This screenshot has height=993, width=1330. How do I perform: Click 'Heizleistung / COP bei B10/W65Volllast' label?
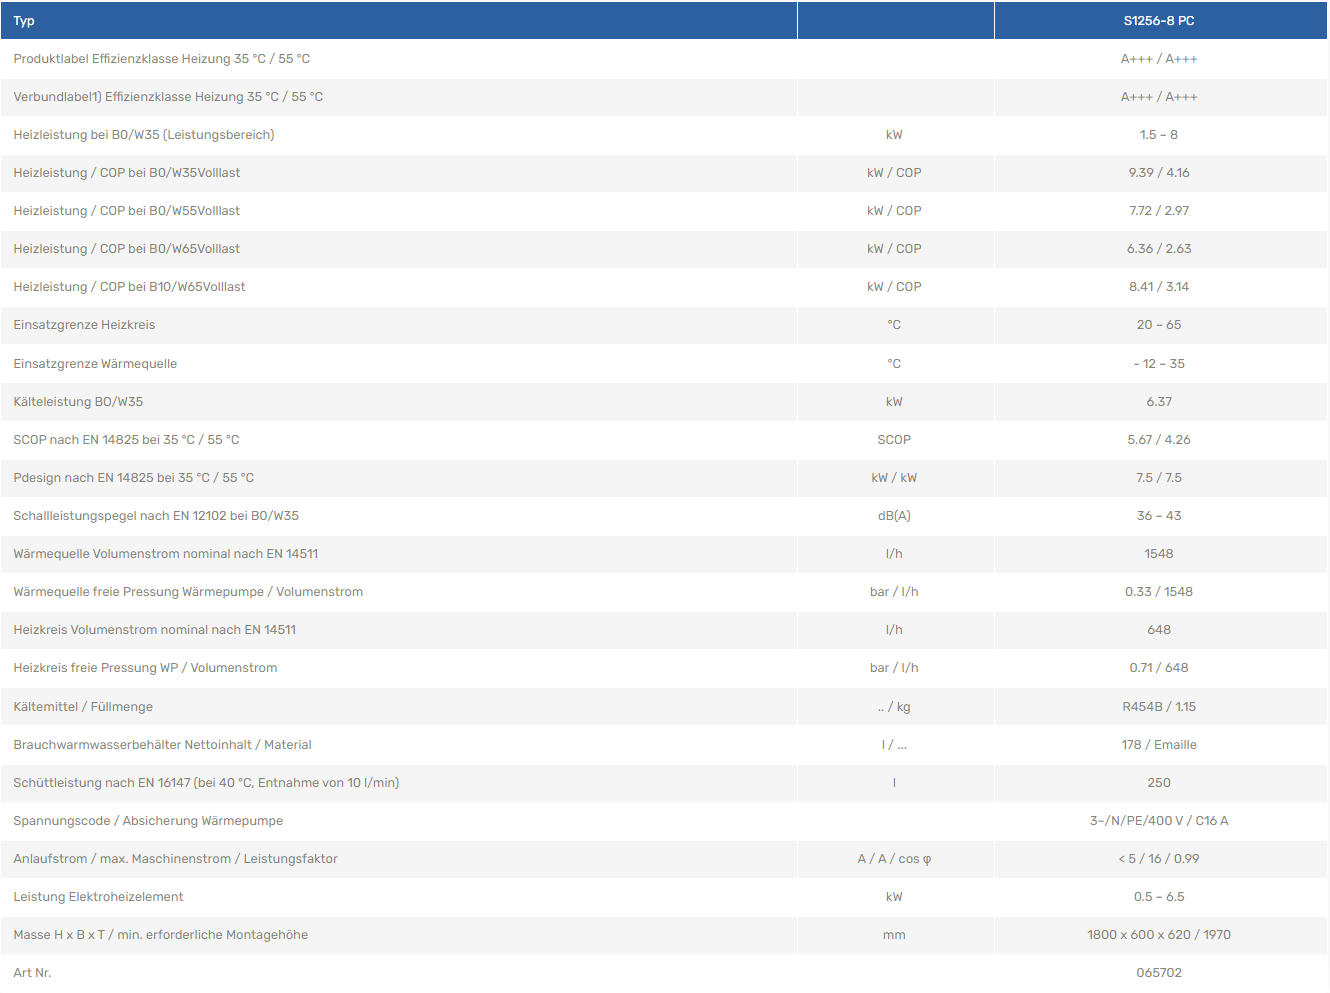coord(129,287)
